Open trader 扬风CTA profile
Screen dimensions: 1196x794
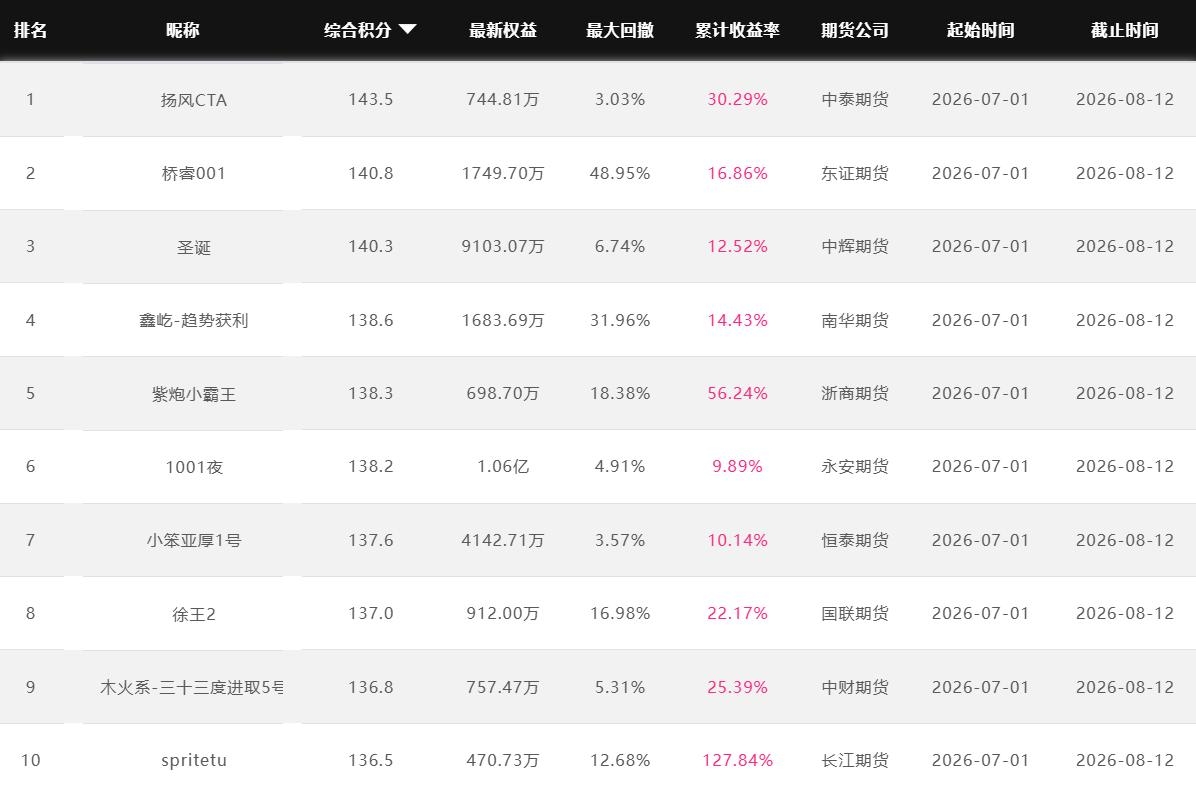coord(194,100)
